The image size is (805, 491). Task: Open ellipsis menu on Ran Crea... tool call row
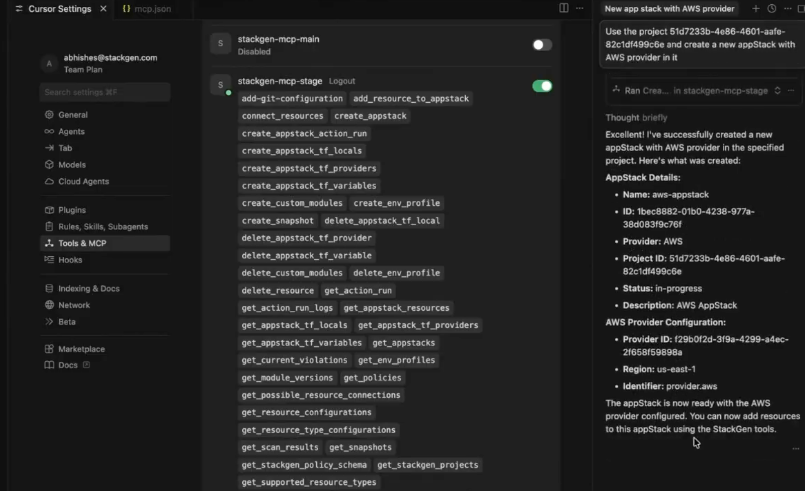(791, 90)
